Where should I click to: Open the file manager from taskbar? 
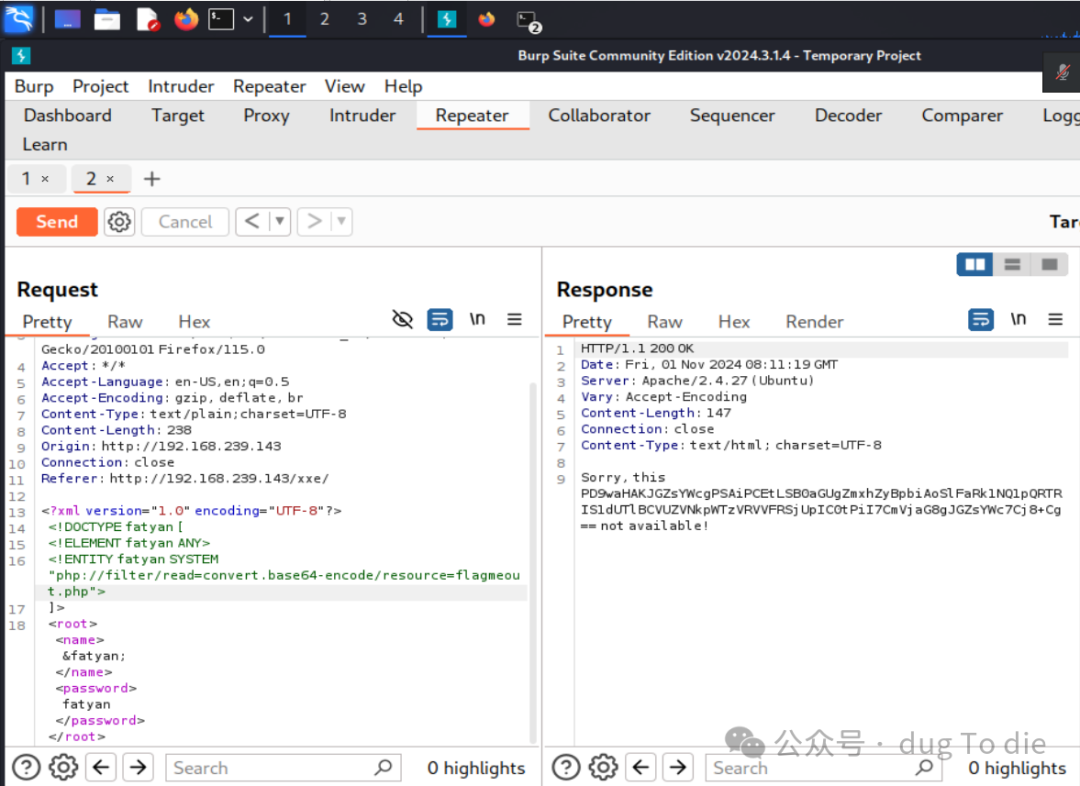click(107, 20)
